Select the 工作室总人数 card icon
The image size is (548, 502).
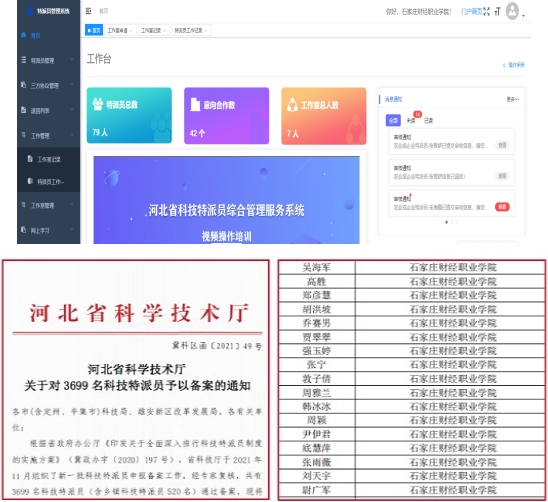tap(292, 105)
